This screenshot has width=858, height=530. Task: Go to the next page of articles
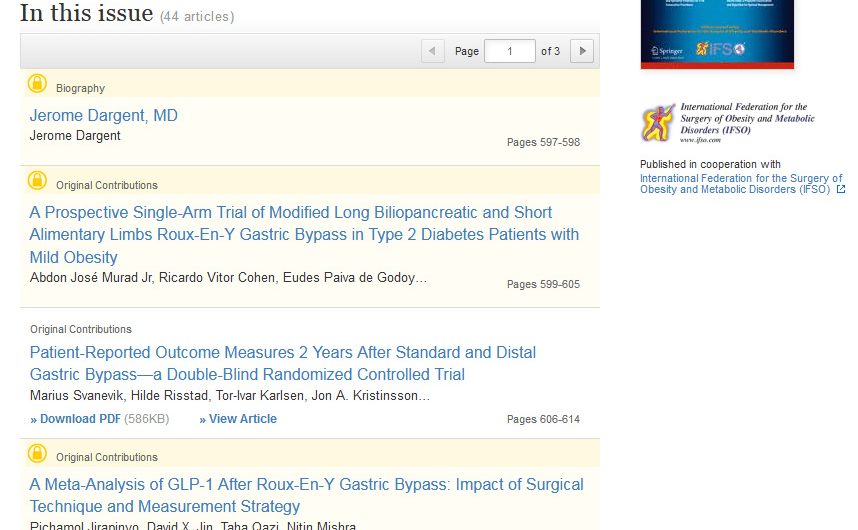coord(581,51)
